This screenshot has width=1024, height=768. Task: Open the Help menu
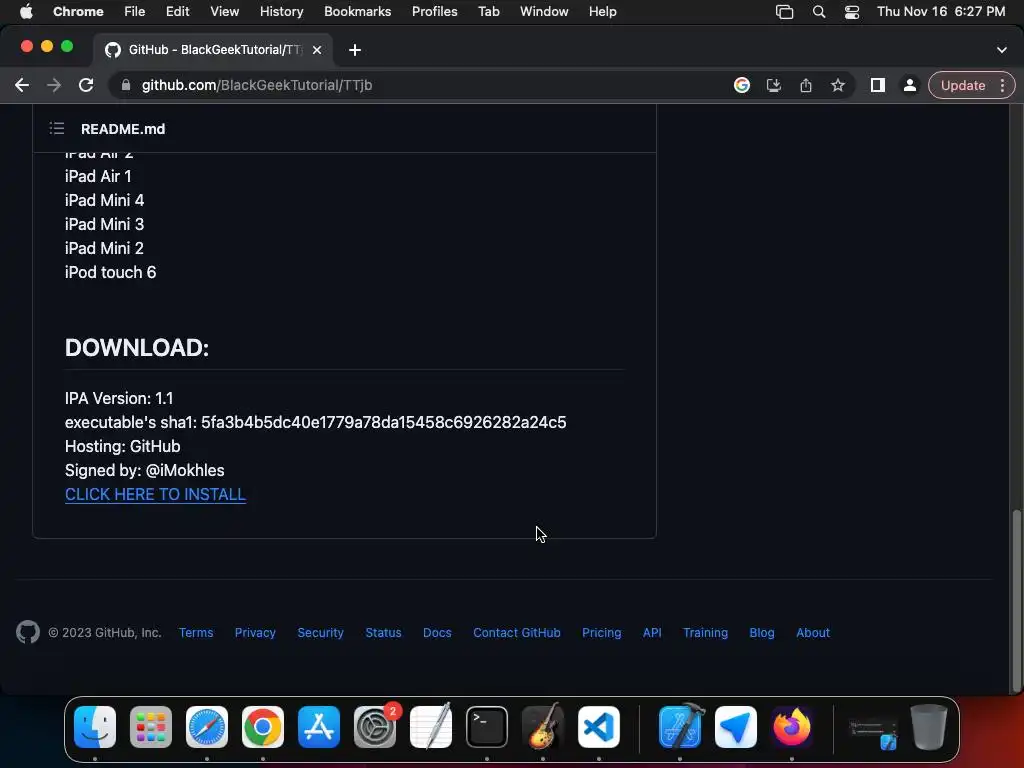tap(602, 11)
